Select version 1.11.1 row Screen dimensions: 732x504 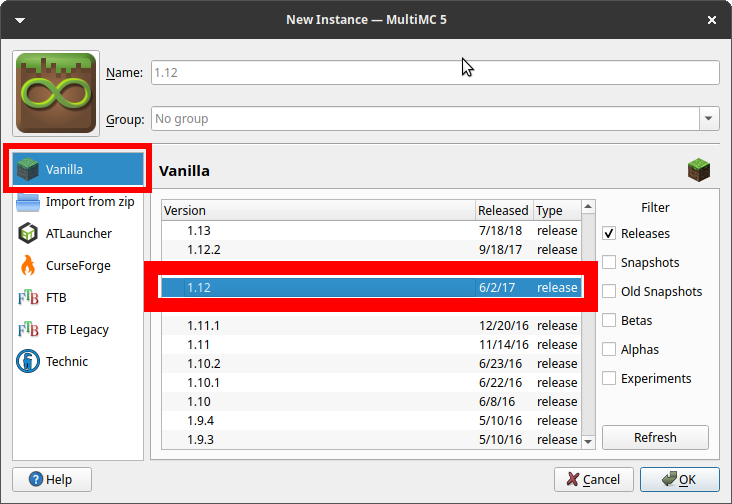[x=372, y=325]
